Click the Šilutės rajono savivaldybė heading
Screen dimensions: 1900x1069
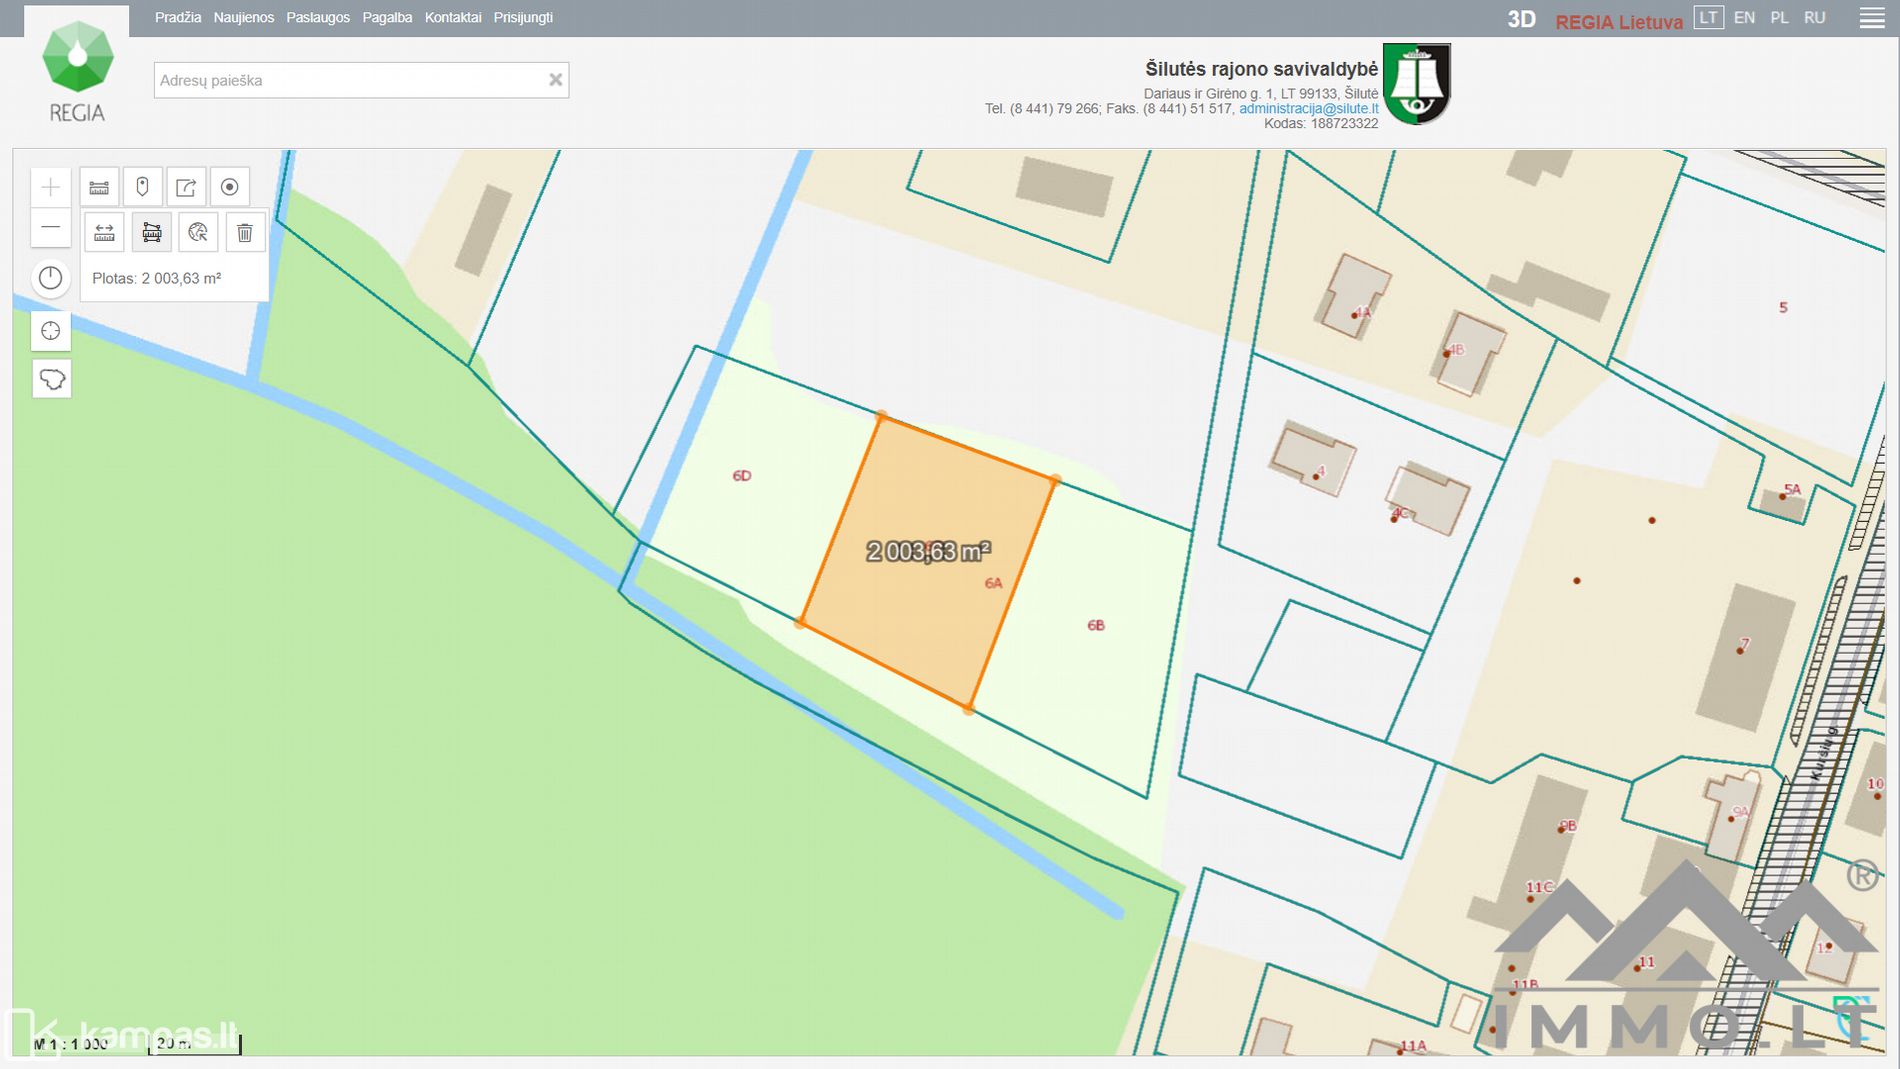tap(1261, 69)
